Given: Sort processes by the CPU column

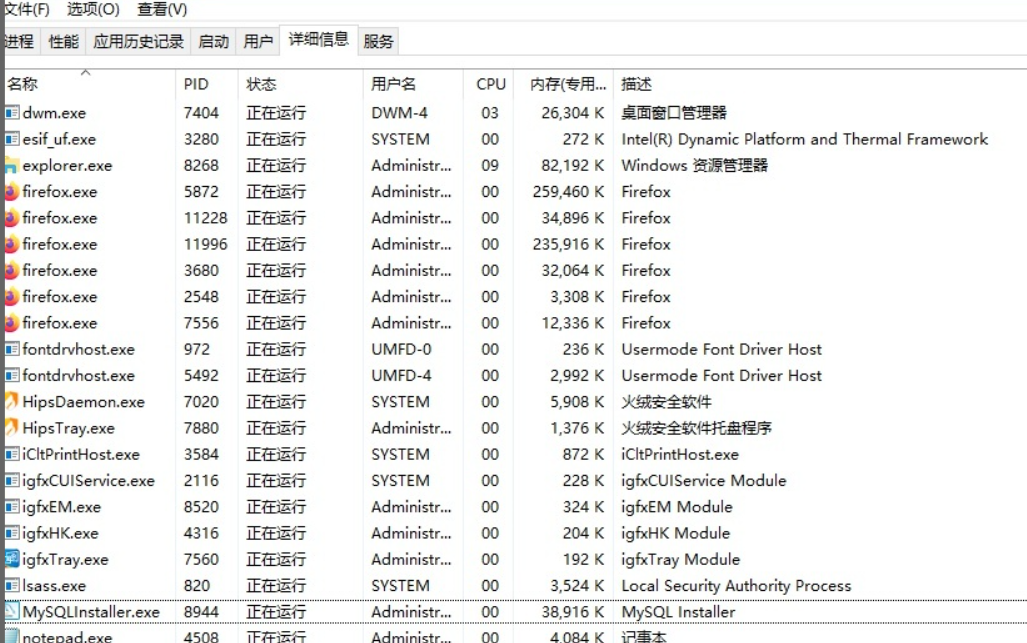Looking at the screenshot, I should click(490, 84).
